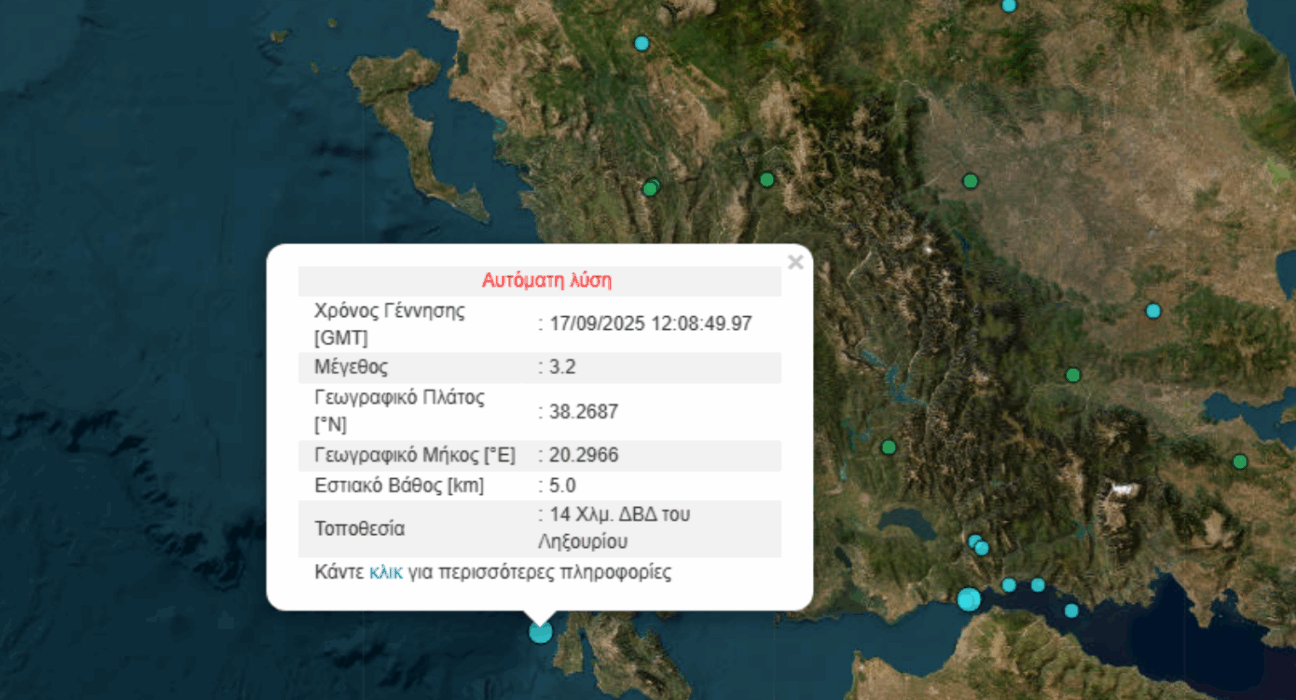This screenshot has height=700, width=1296.
Task: Pick the green marker near the map's right edge
Action: coord(1240,461)
